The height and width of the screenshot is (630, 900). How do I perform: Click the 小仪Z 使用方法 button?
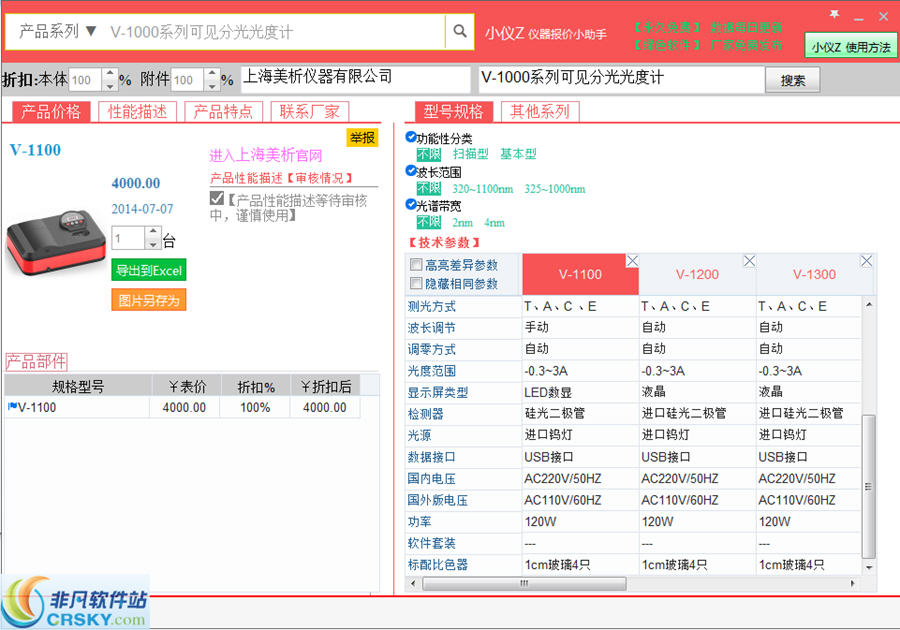pyautogui.click(x=851, y=47)
